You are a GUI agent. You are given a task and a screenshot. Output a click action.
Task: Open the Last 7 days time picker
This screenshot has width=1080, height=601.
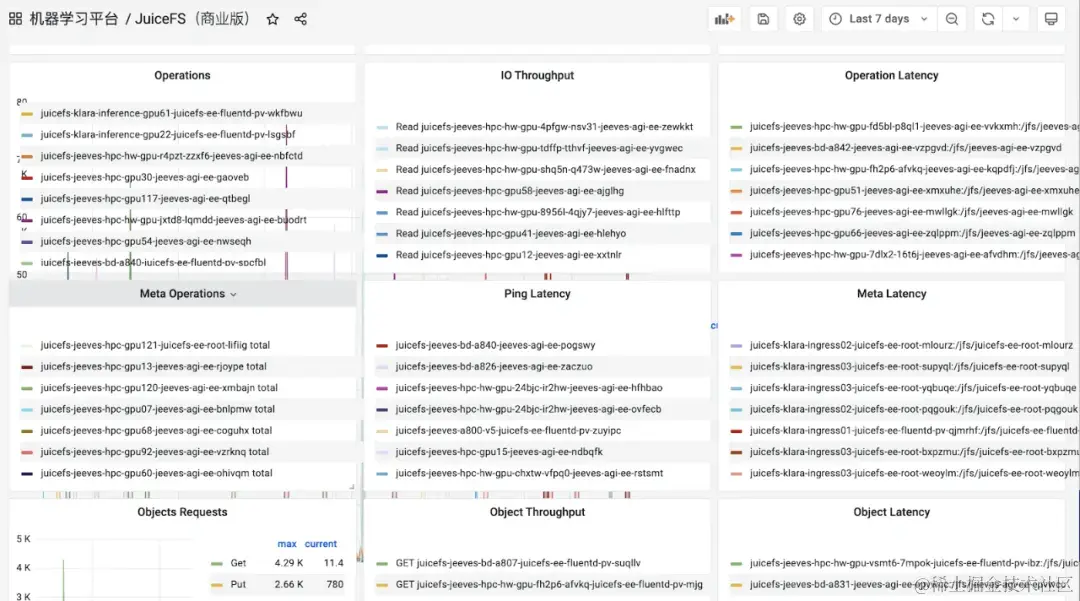[880, 19]
